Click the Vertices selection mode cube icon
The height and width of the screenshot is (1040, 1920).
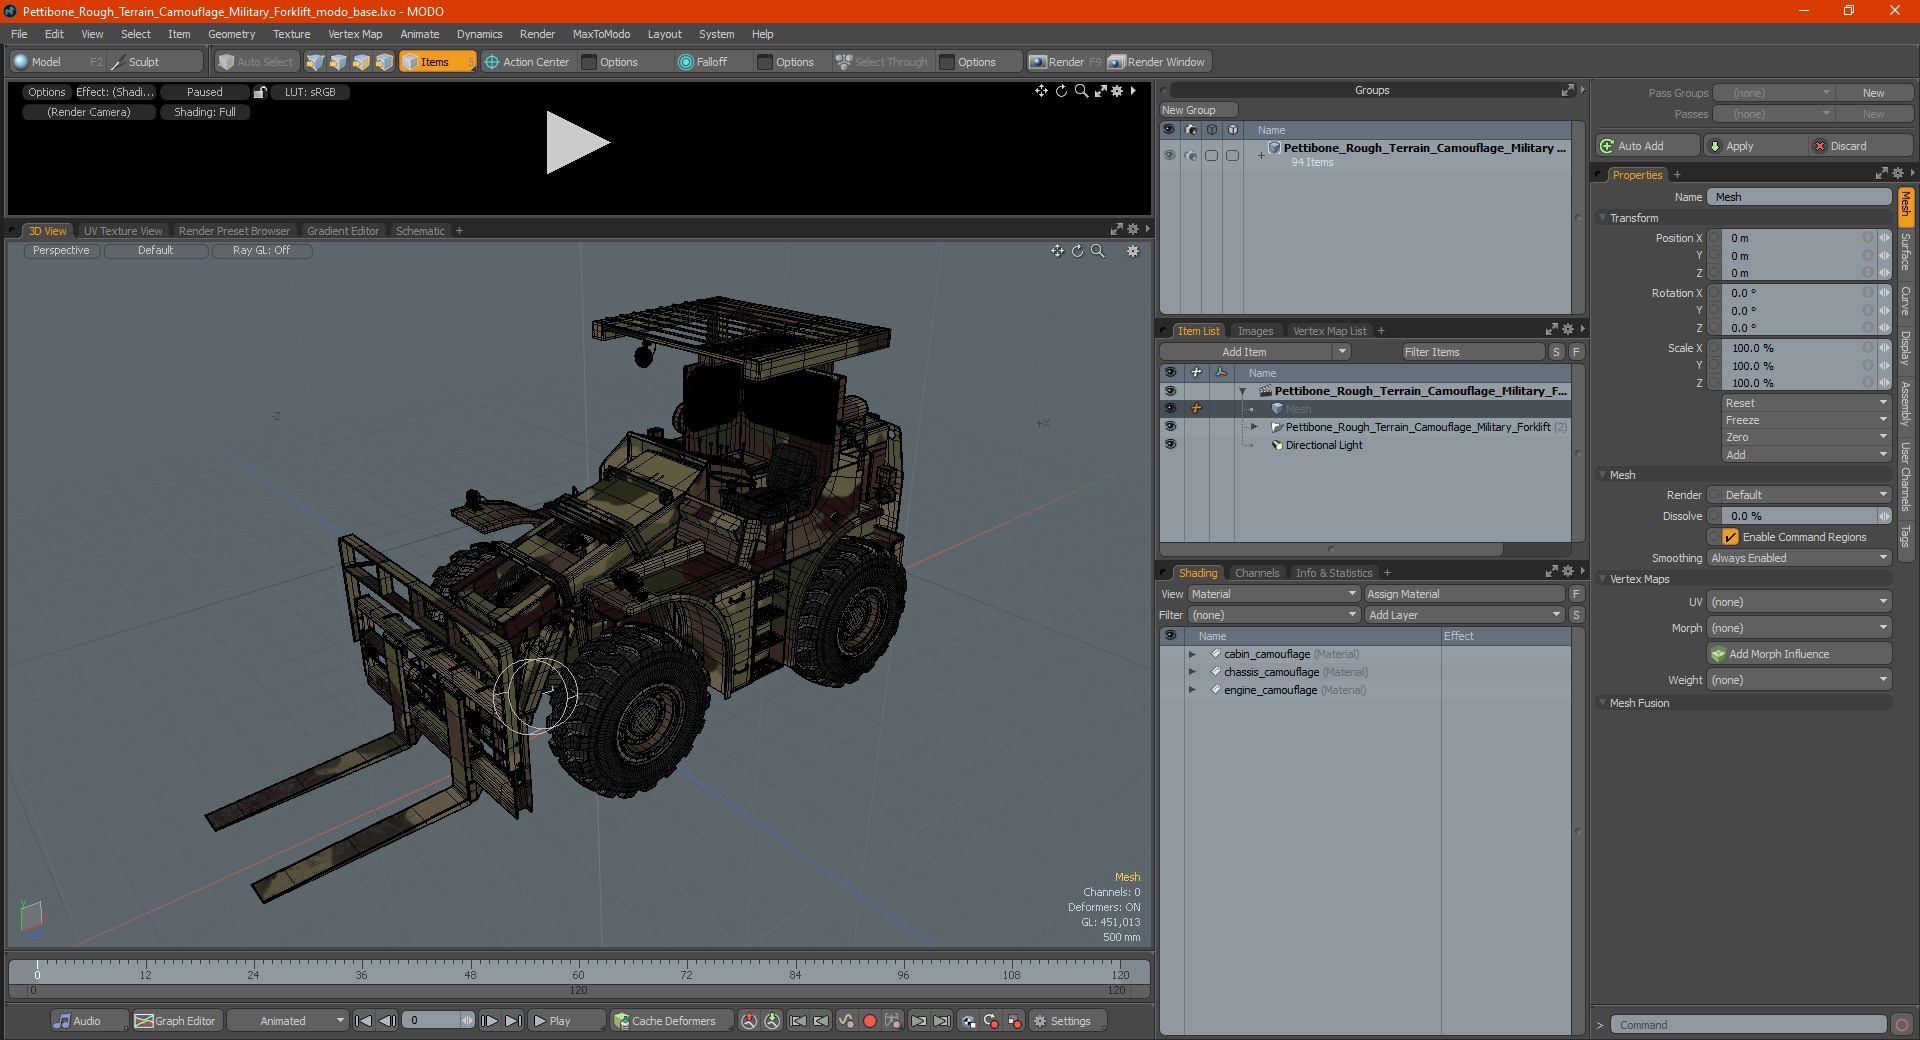pos(315,62)
